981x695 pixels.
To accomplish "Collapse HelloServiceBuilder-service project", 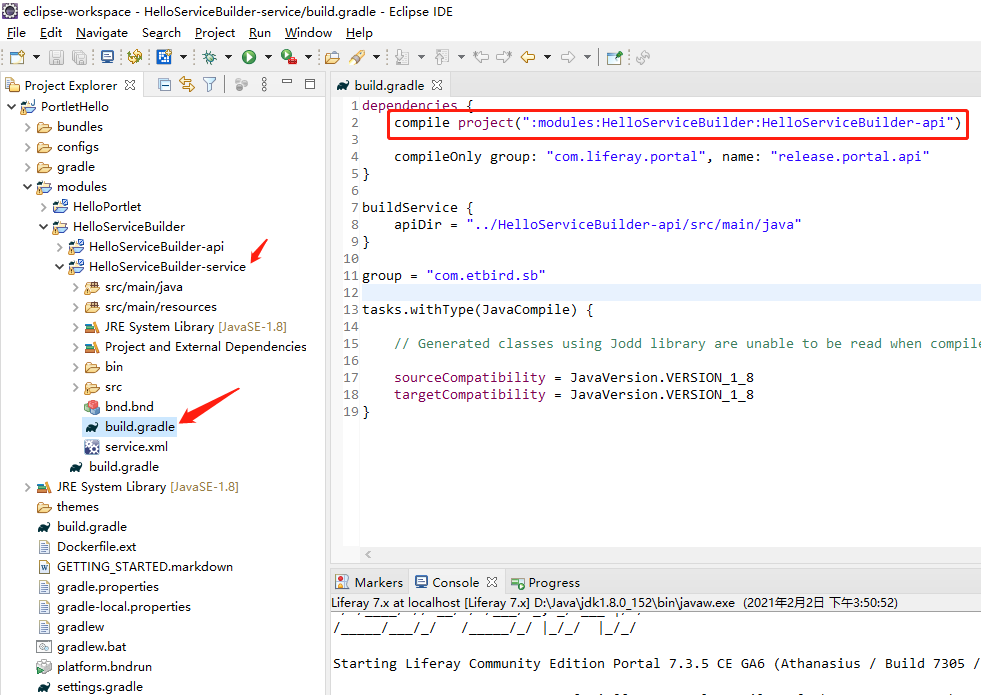I will pos(59,266).
